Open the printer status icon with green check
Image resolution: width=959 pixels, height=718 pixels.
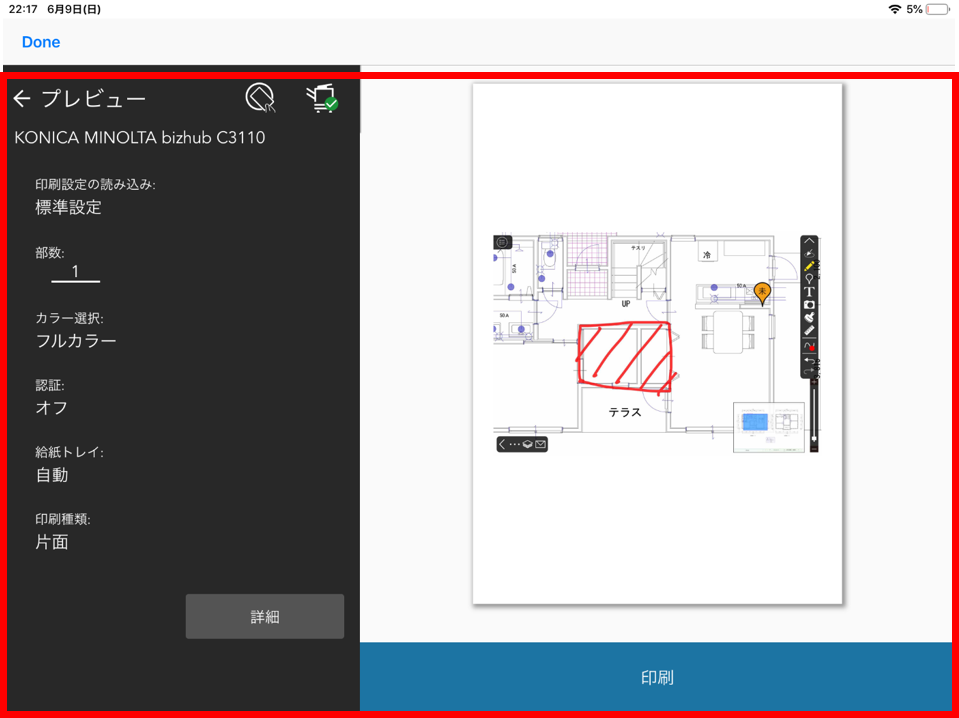point(321,98)
